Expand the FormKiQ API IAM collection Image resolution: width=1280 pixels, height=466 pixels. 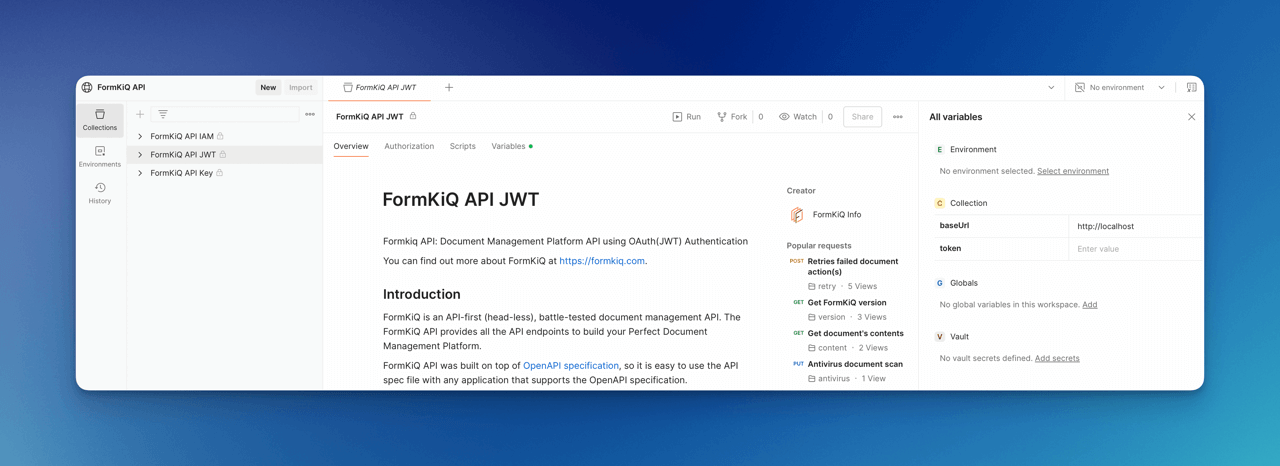140,136
